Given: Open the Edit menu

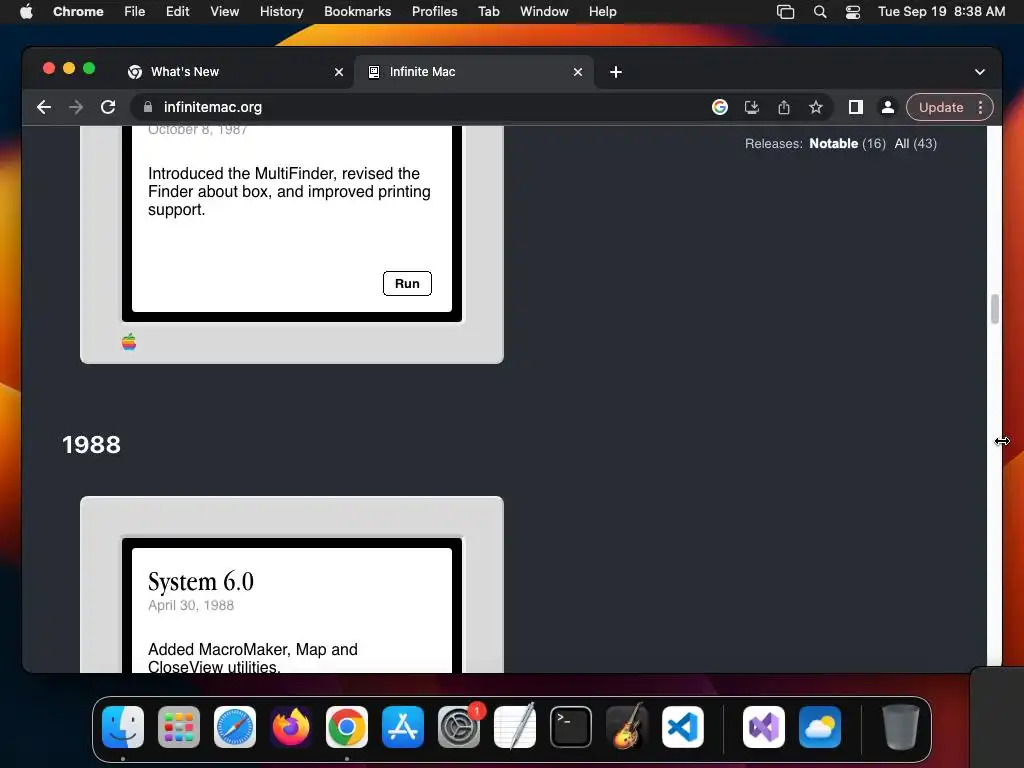Looking at the screenshot, I should point(178,11).
